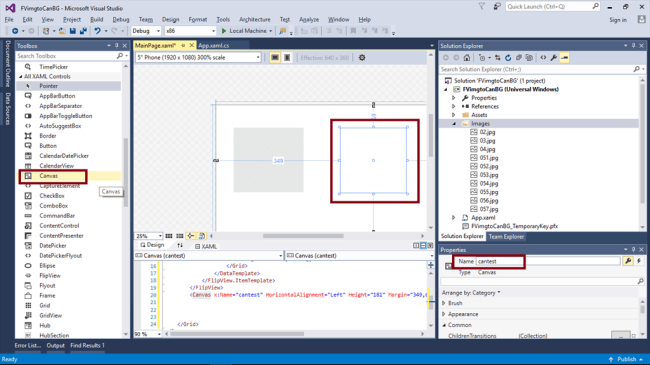Click Collapse All in Solution Explorer

pyautogui.click(x=519, y=58)
